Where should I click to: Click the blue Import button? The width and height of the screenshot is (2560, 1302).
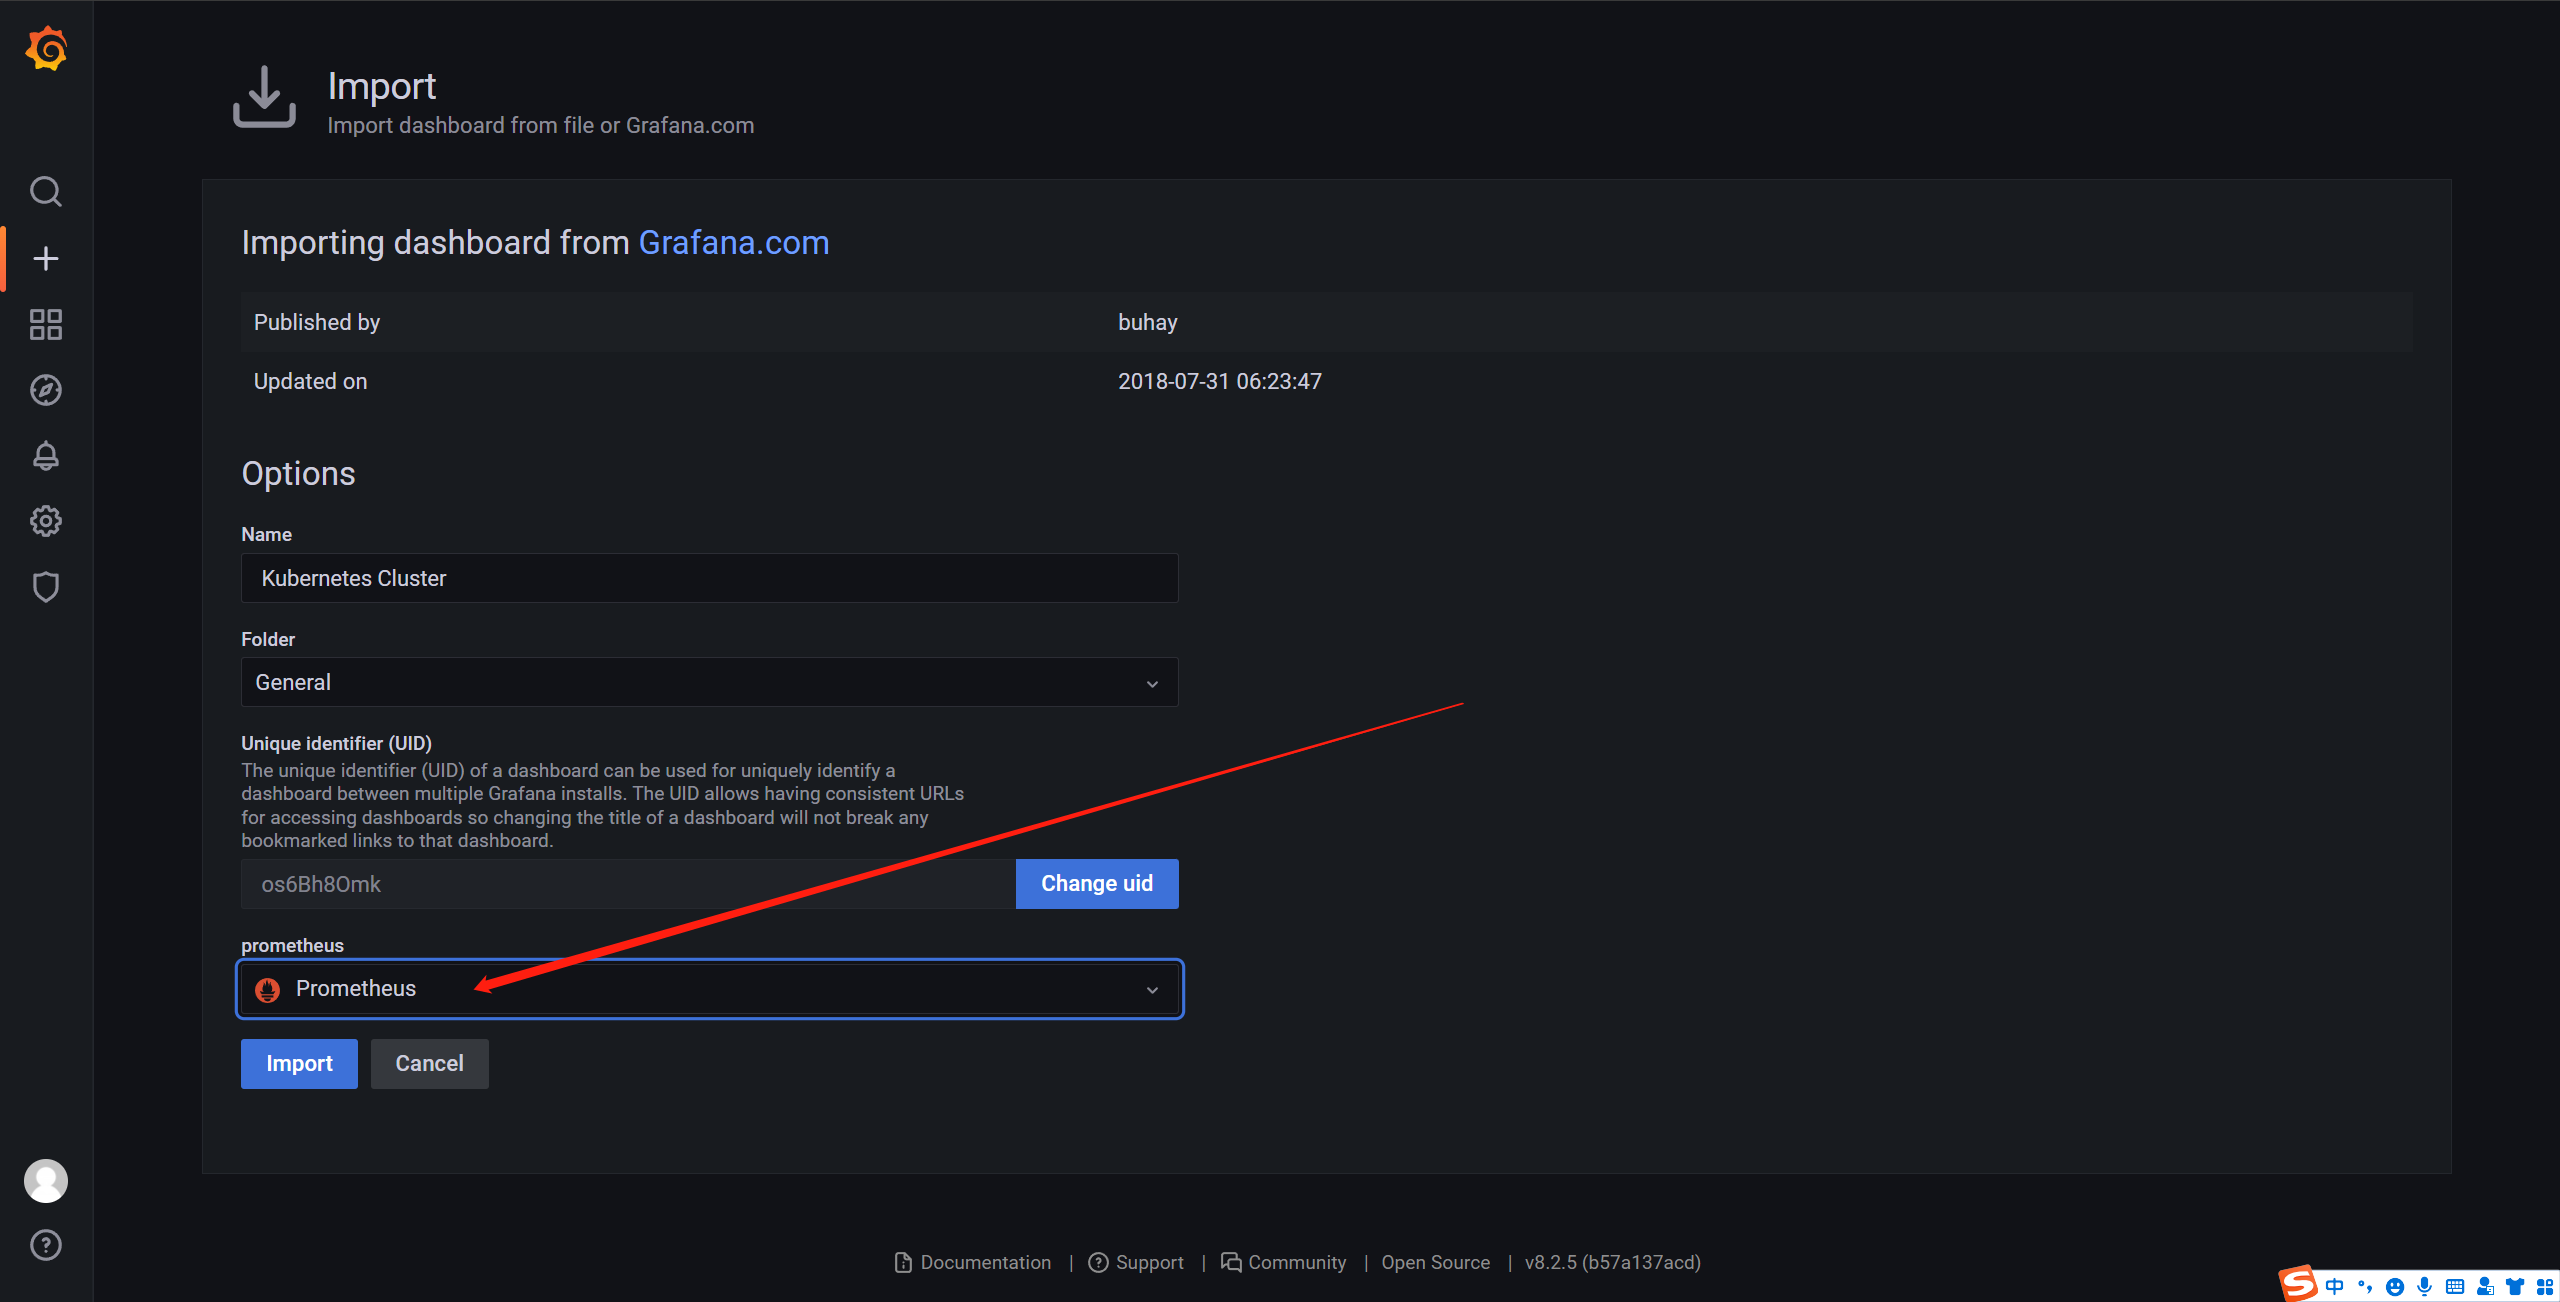299,1064
